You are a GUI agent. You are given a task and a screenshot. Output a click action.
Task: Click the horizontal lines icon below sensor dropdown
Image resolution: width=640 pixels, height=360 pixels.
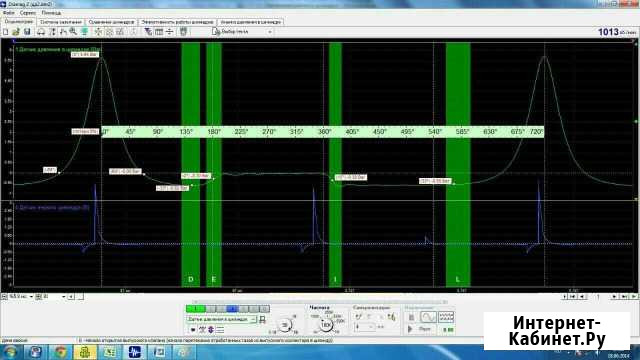[x=220, y=329]
